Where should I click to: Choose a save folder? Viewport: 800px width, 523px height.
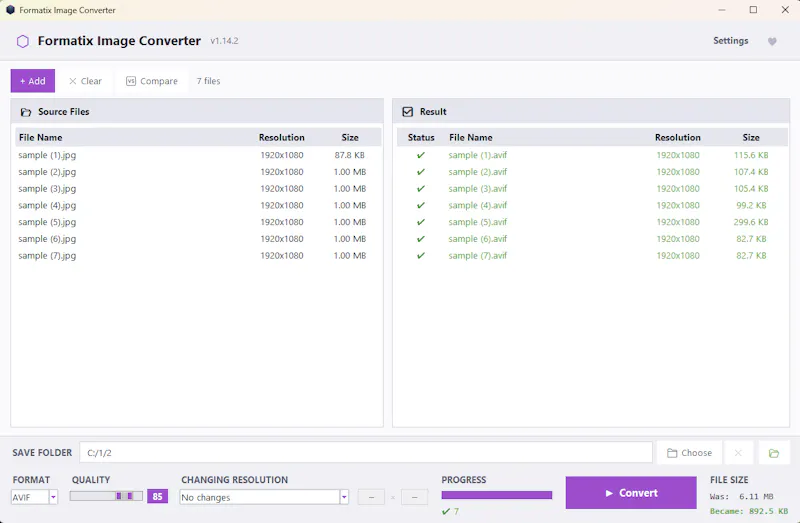tap(689, 453)
